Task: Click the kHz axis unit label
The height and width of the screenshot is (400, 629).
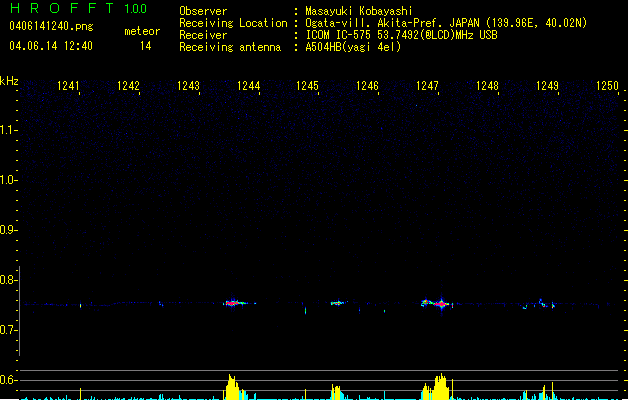Action: 9,81
